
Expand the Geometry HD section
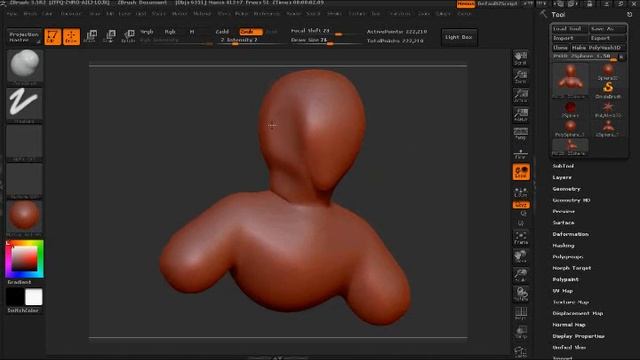coord(571,200)
